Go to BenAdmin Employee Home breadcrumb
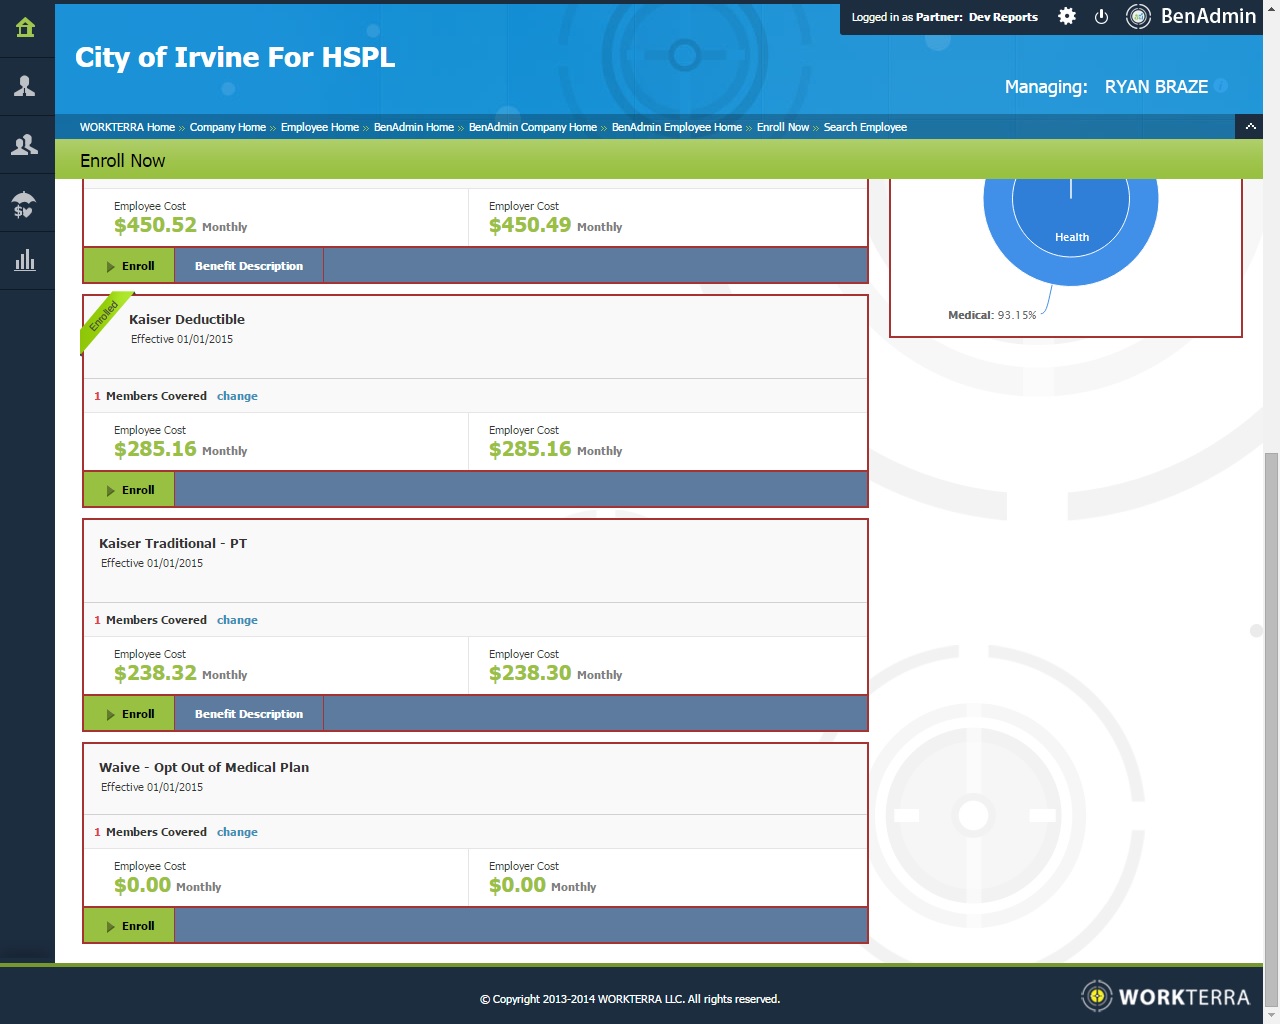The image size is (1280, 1024). pyautogui.click(x=676, y=127)
